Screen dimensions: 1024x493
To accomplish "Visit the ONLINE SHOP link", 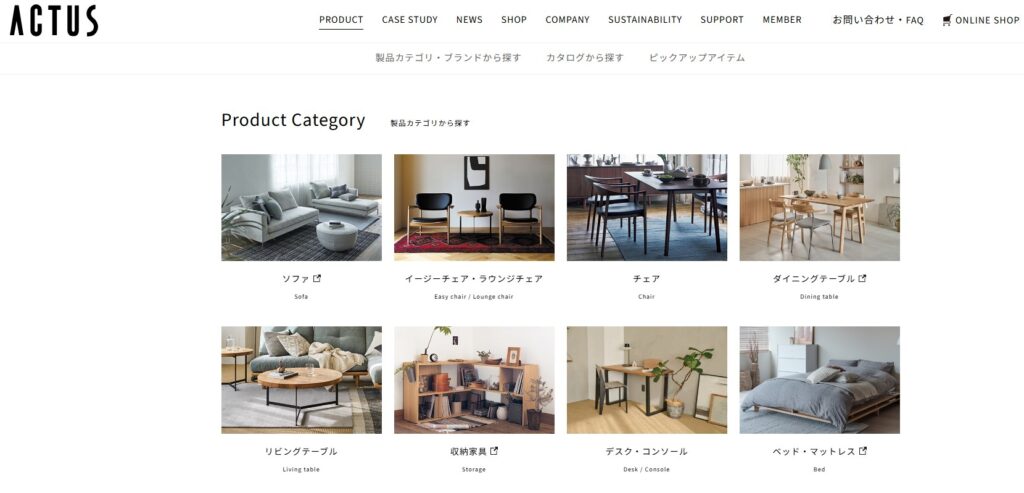I will point(987,20).
